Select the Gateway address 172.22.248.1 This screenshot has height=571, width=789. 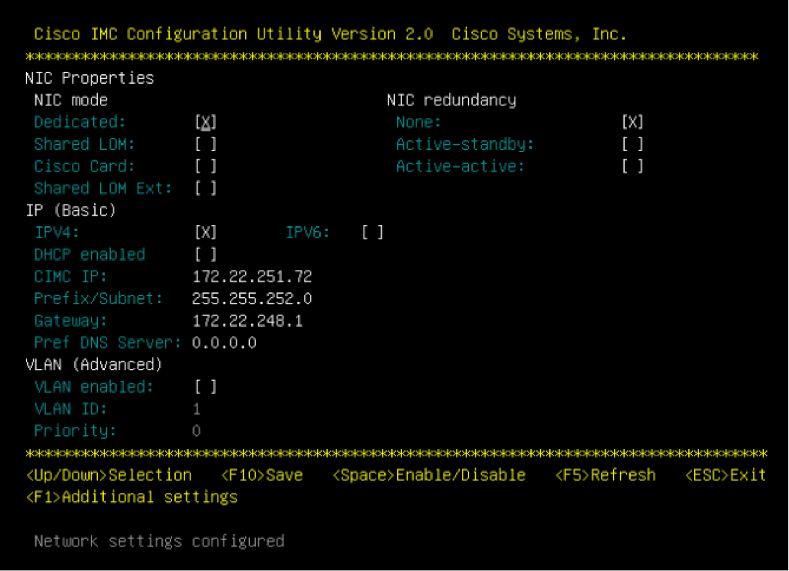pyautogui.click(x=248, y=321)
